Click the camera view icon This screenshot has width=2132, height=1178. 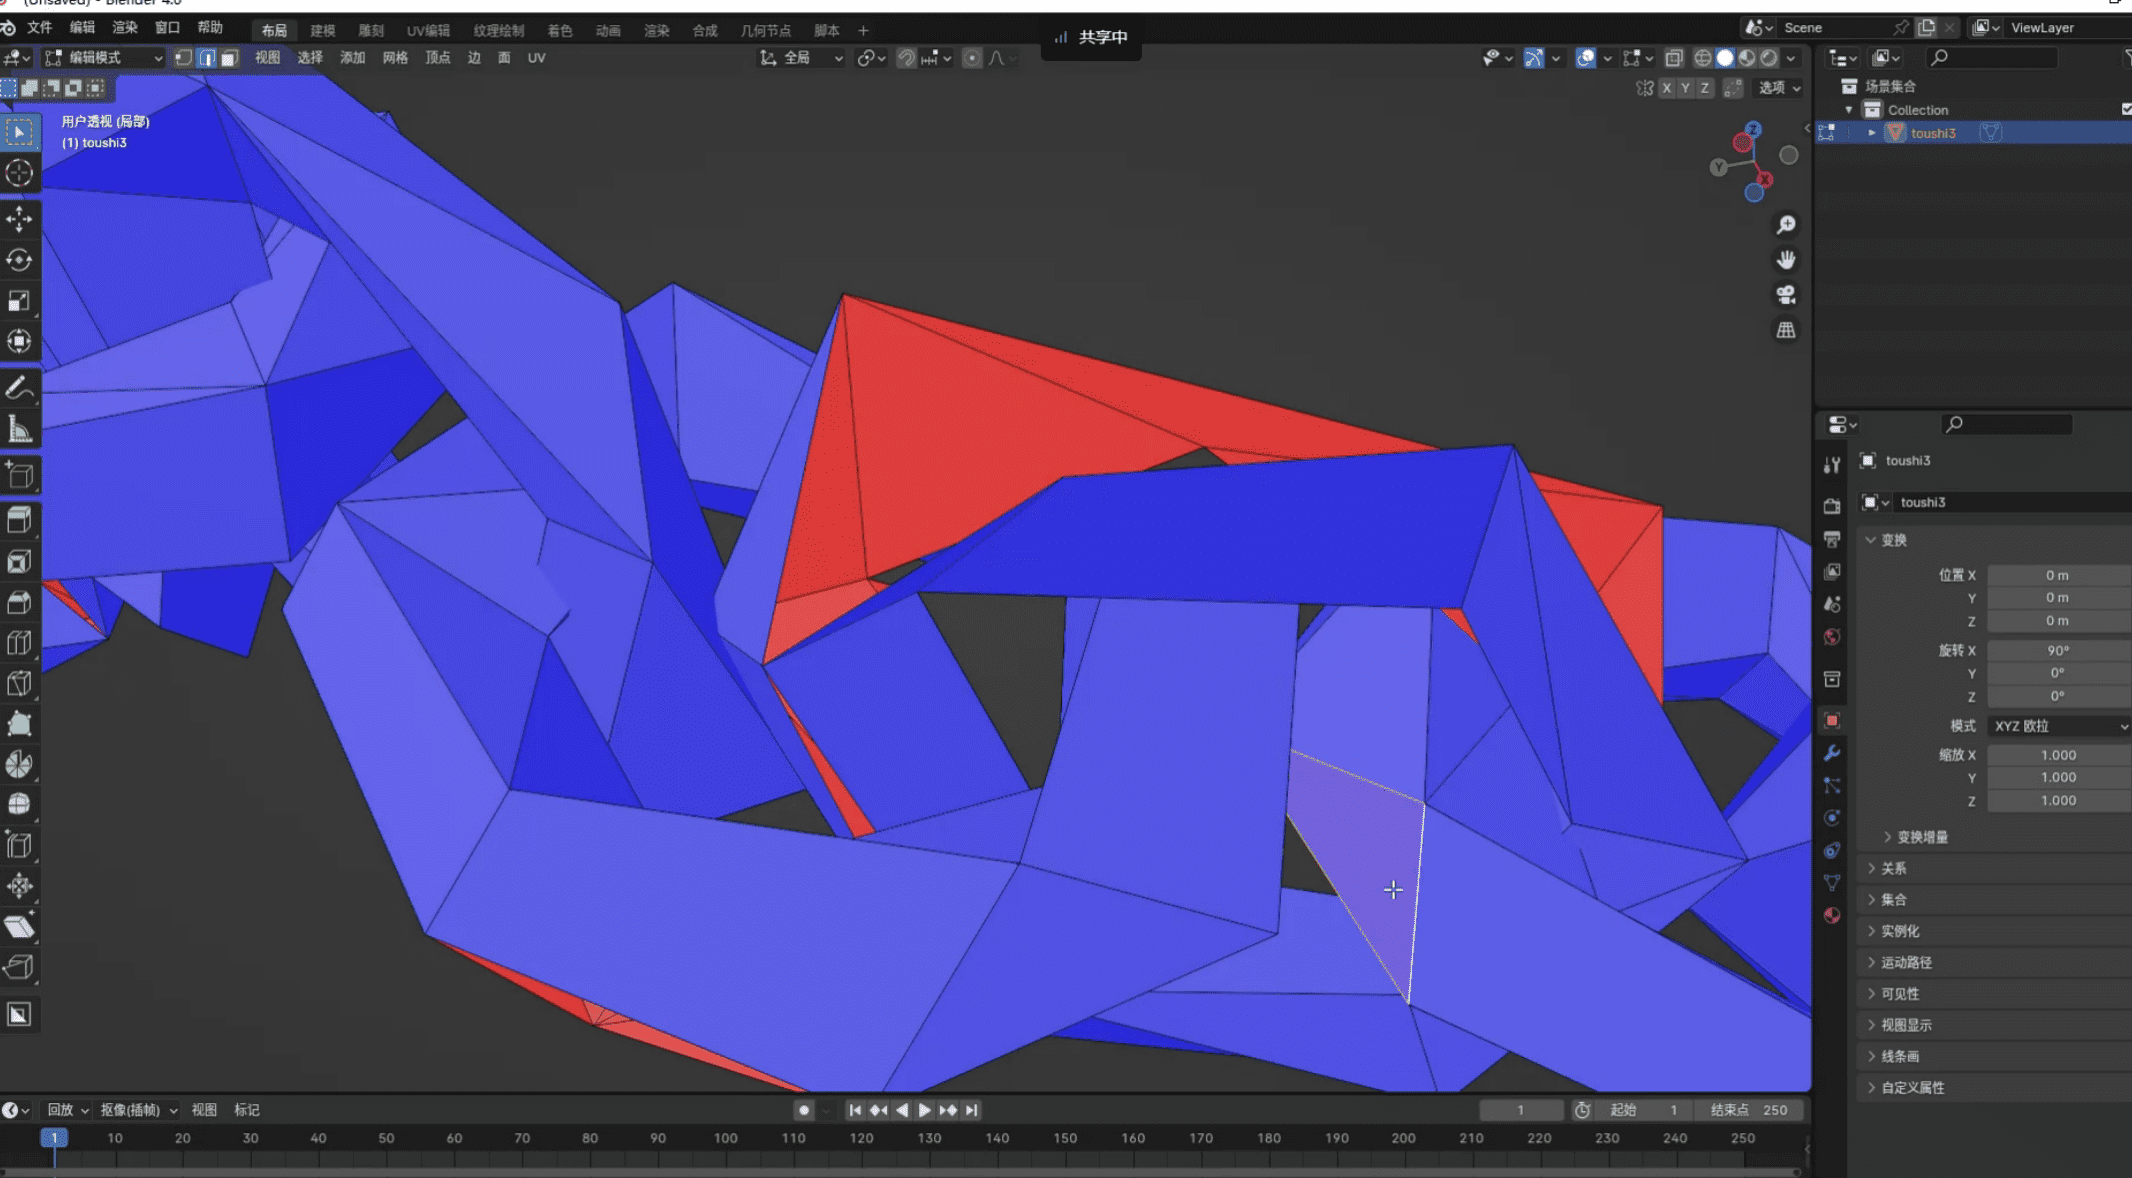[x=1786, y=295]
